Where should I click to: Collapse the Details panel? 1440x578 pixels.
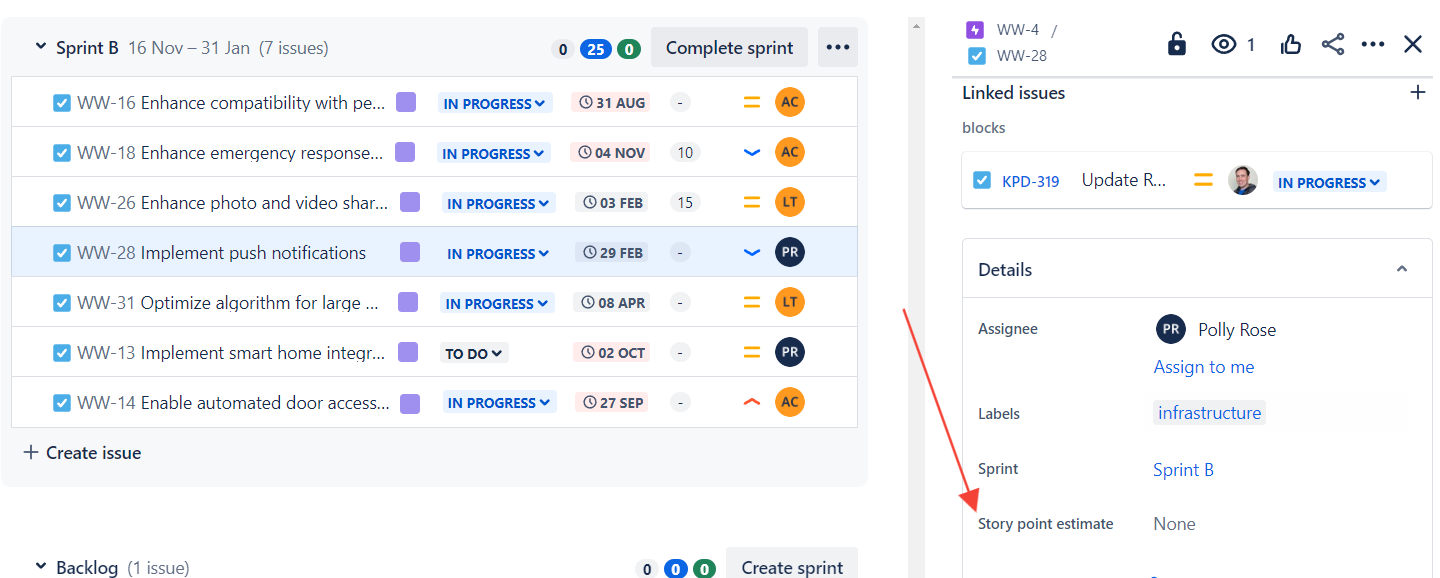1402,269
